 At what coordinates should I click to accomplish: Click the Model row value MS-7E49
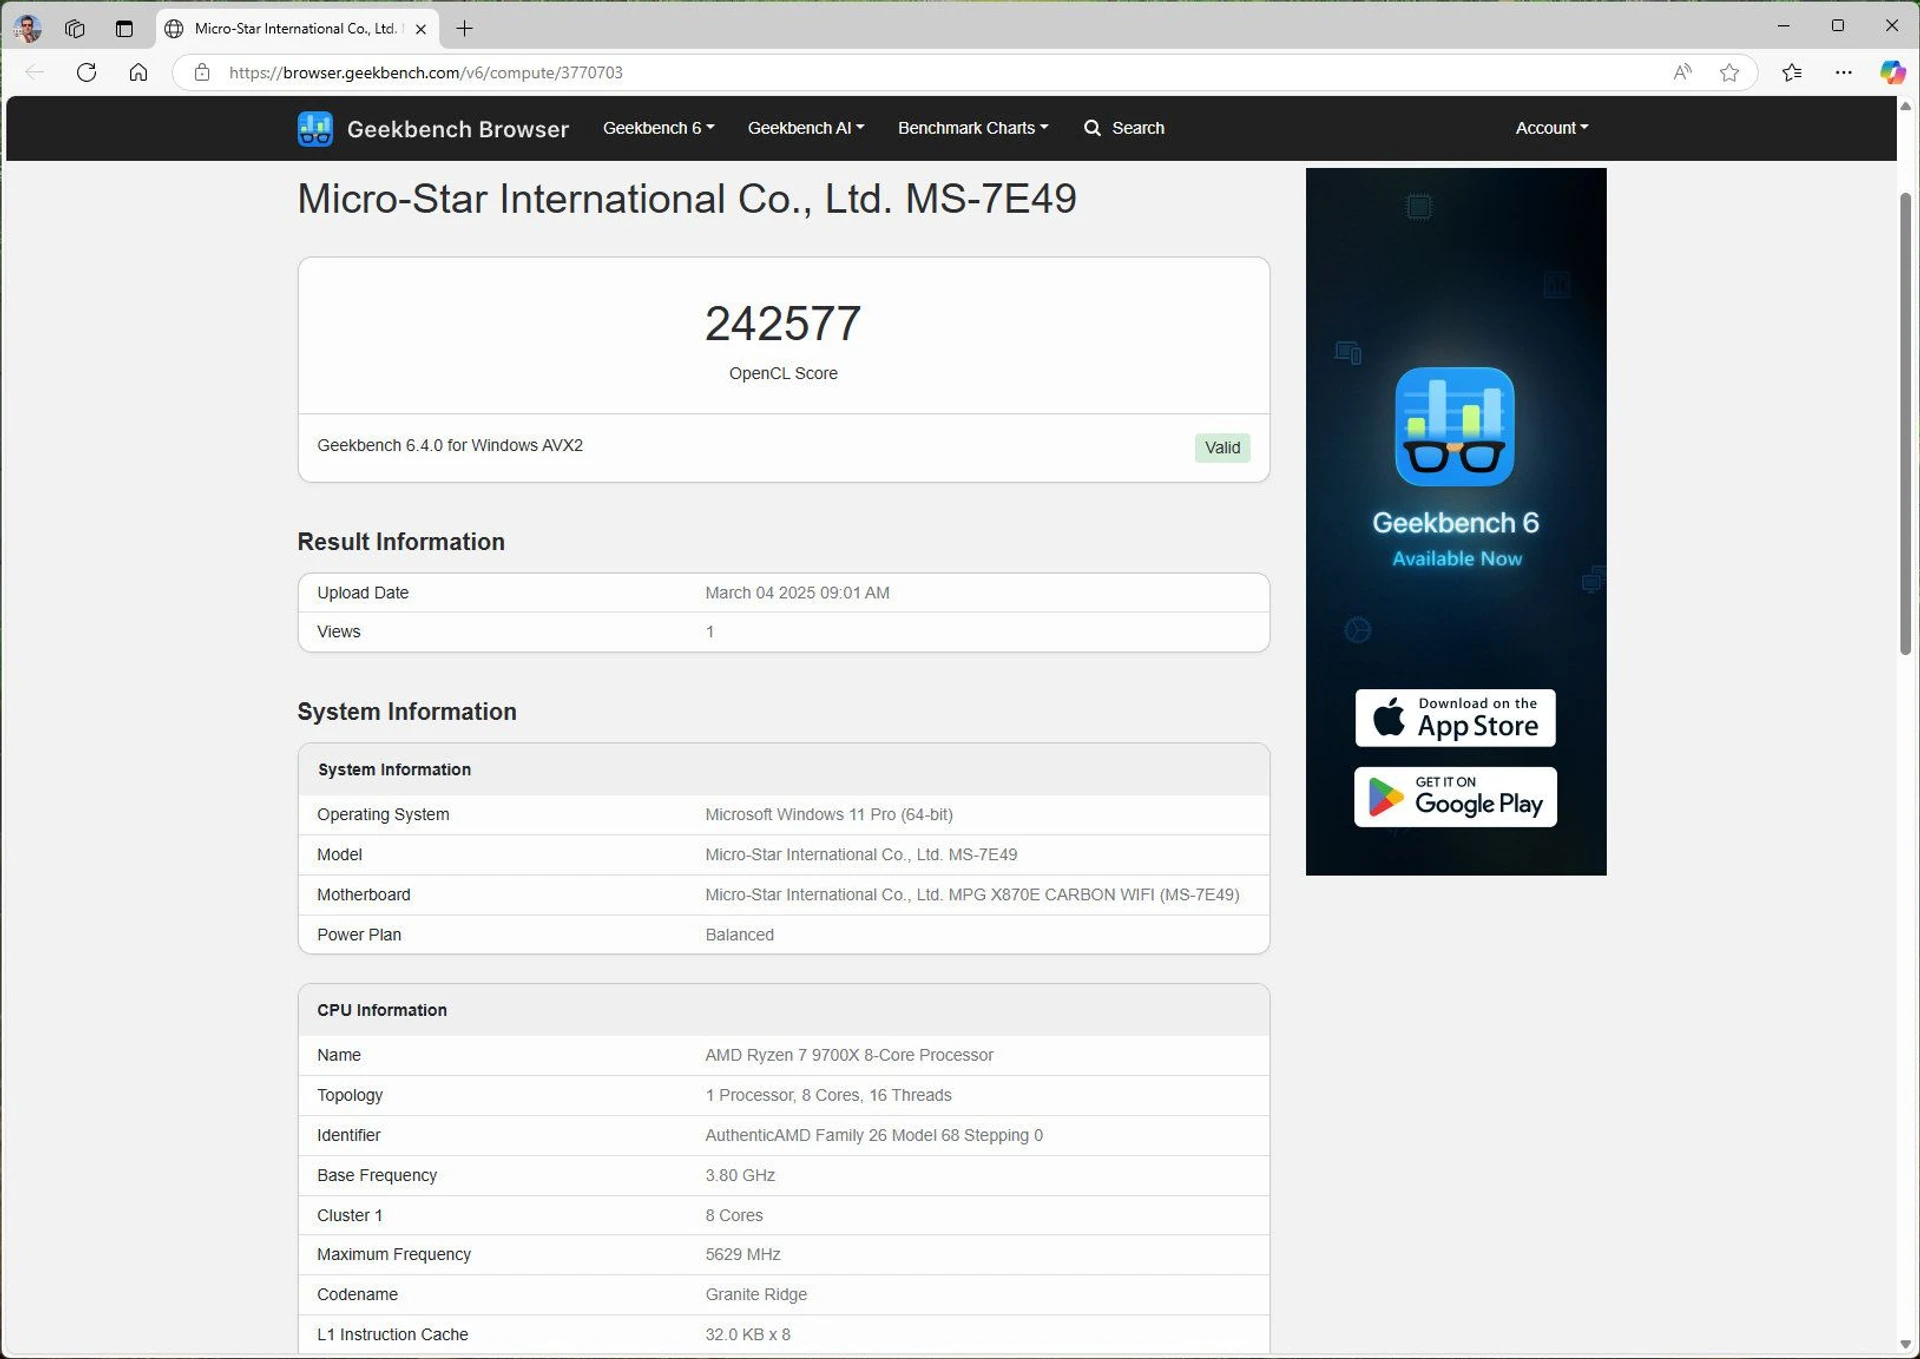(x=861, y=855)
